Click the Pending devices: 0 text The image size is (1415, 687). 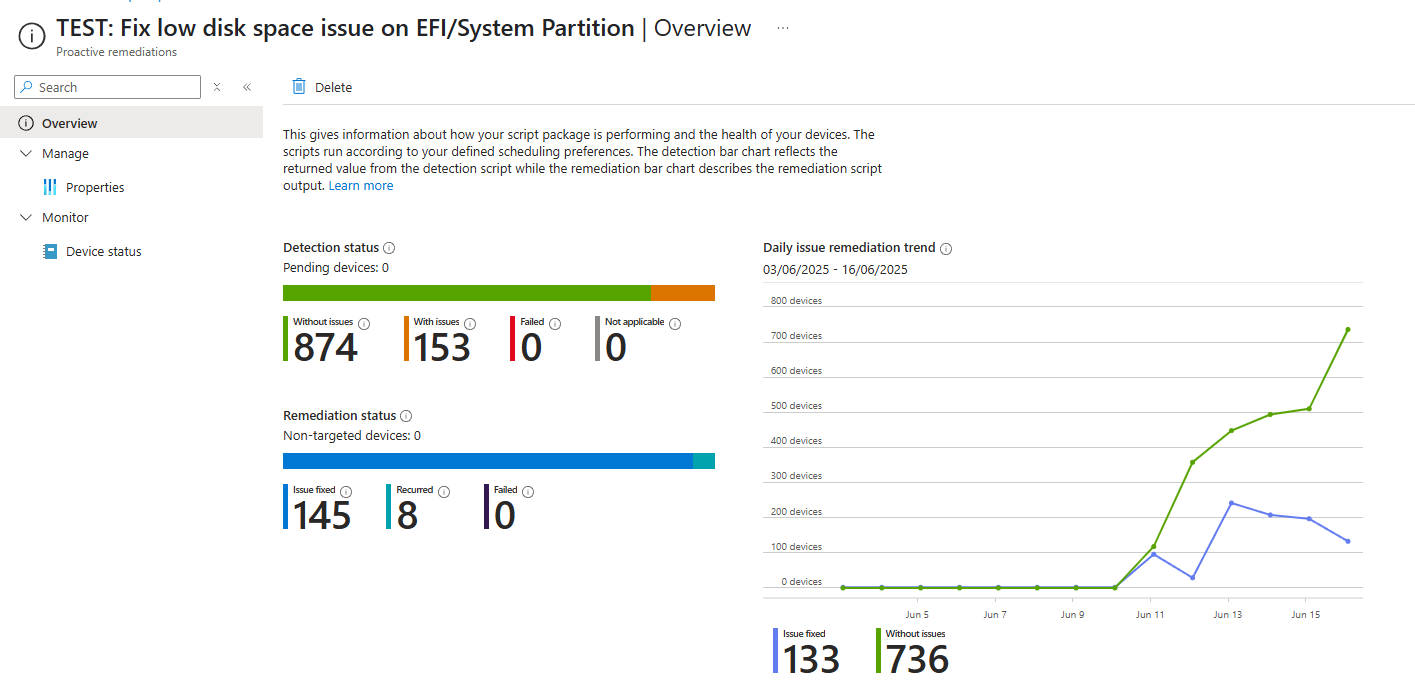[336, 268]
